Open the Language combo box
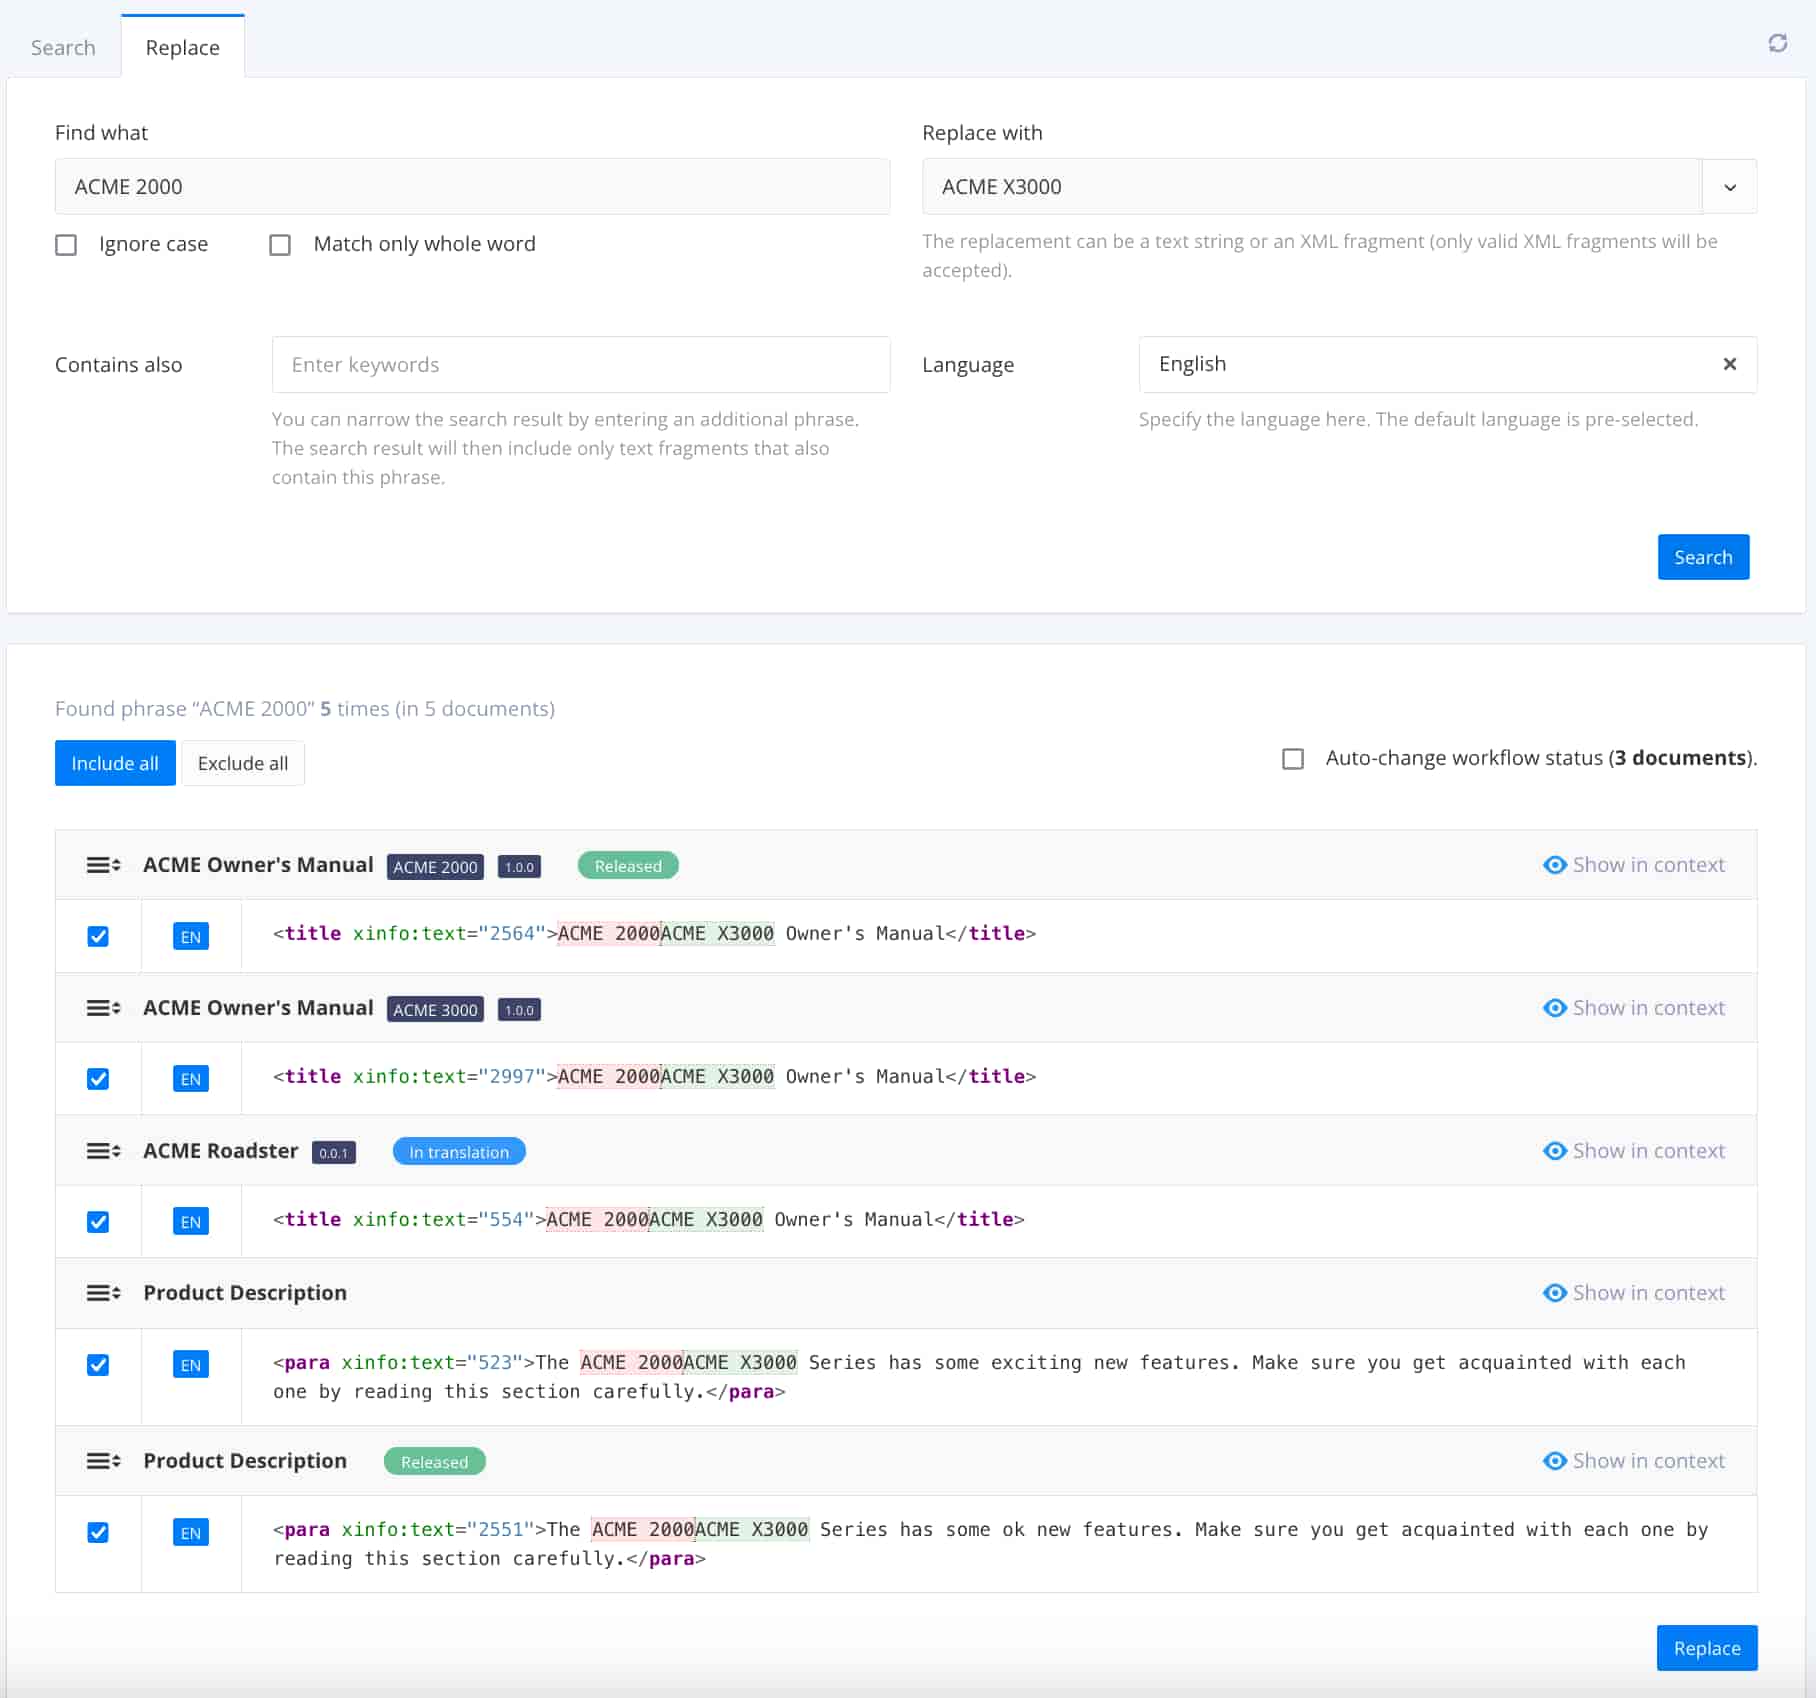 1420,364
